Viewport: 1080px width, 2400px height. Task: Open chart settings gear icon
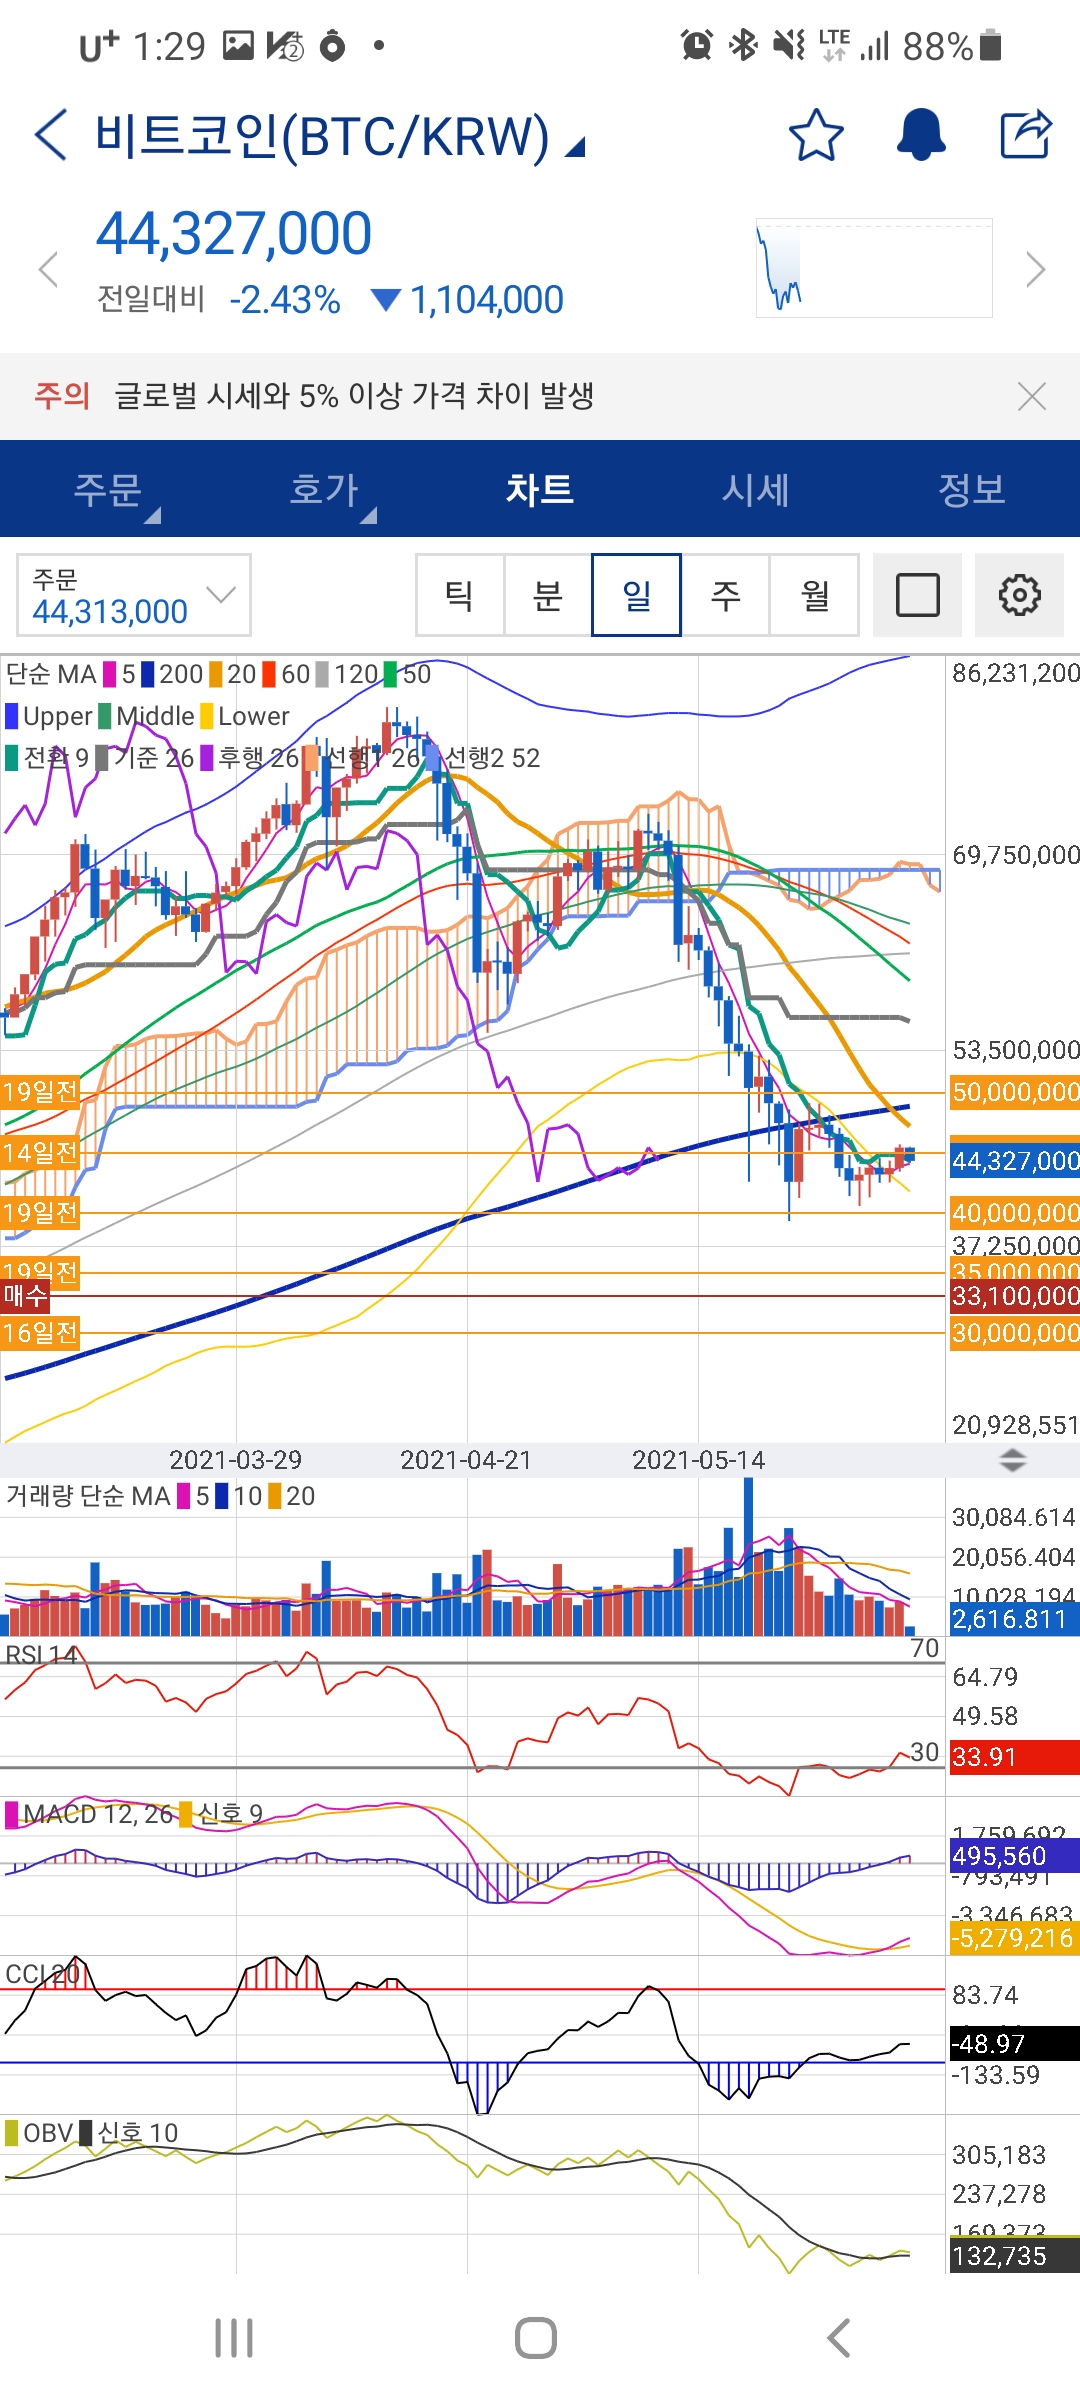[x=1019, y=595]
